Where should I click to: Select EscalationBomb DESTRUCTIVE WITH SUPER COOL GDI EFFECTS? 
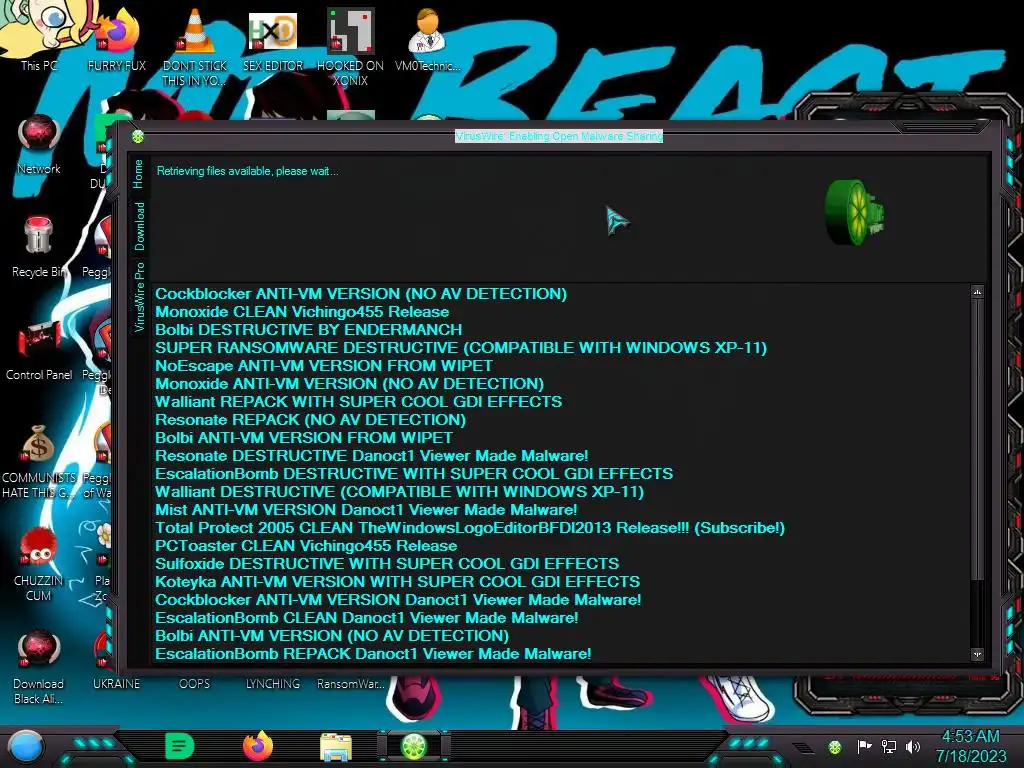tap(413, 473)
